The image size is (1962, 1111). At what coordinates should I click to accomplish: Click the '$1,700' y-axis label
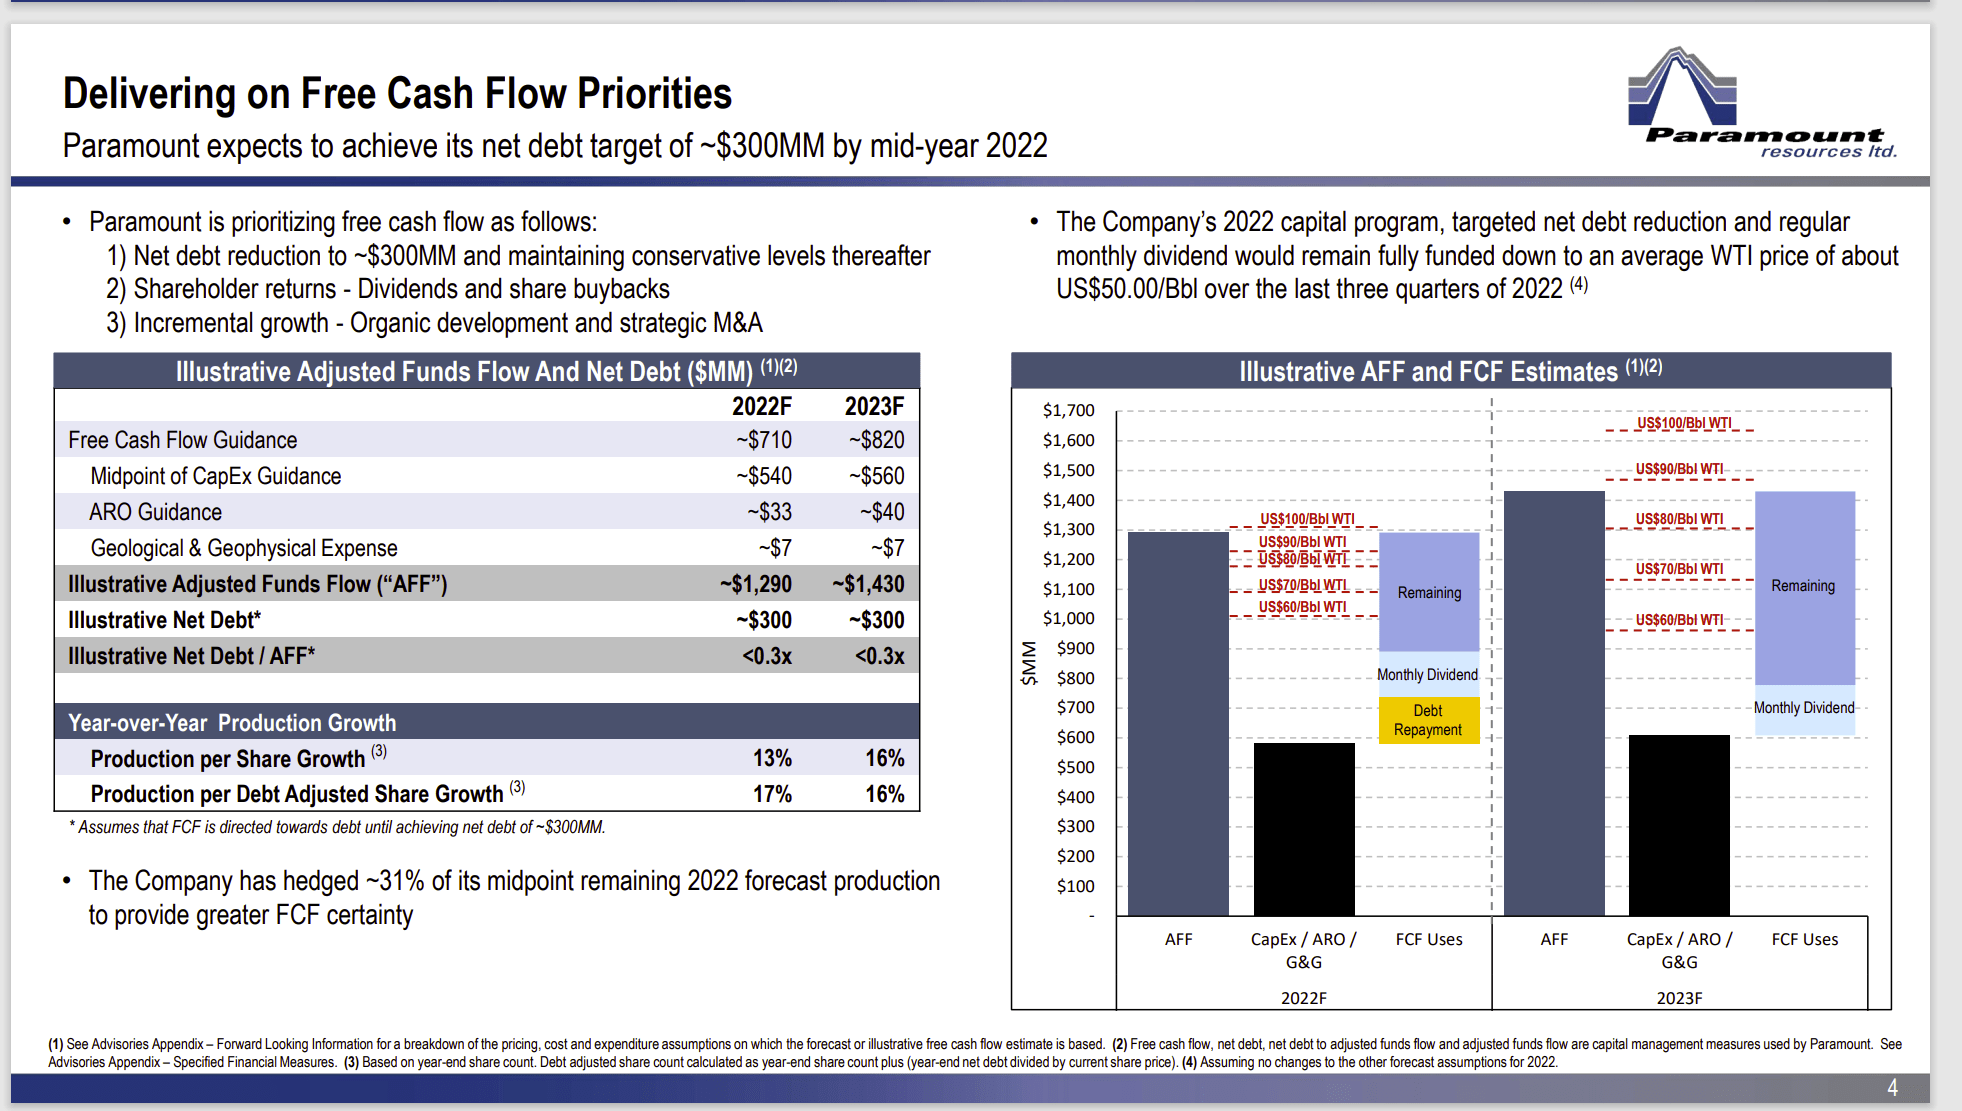(x=1068, y=410)
